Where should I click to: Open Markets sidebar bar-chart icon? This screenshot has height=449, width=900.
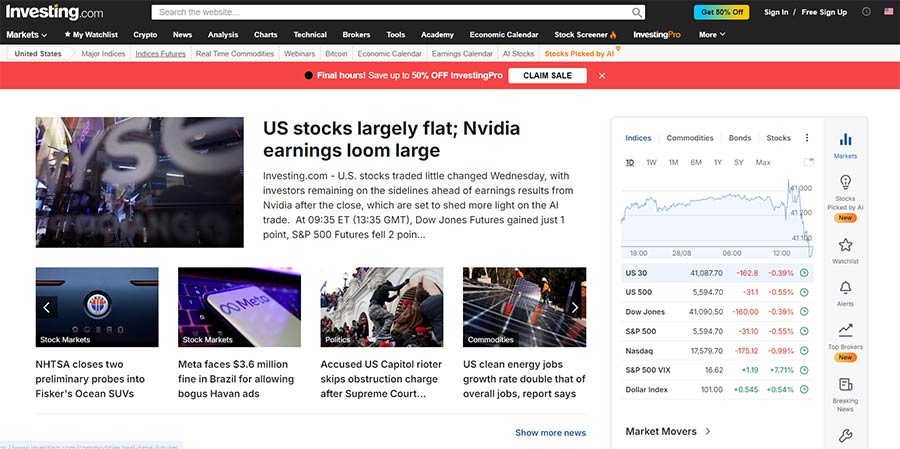pos(845,140)
